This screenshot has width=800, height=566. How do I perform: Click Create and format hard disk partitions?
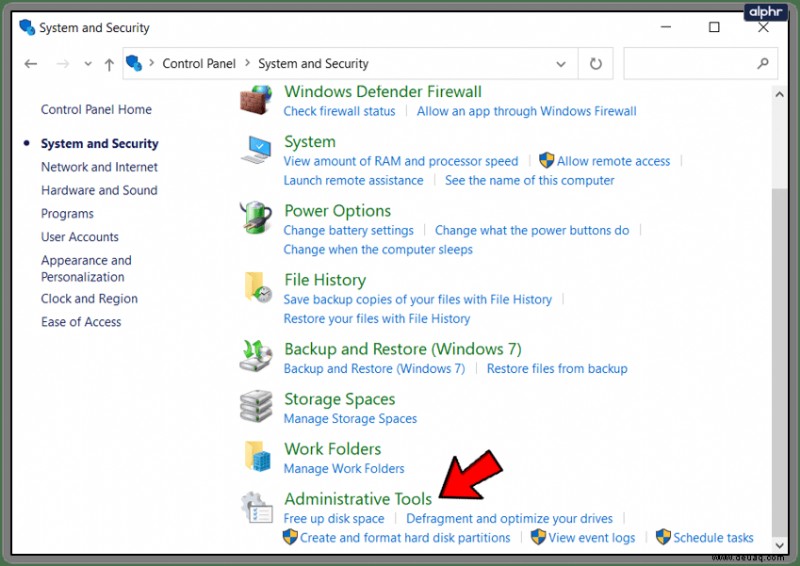[405, 538]
